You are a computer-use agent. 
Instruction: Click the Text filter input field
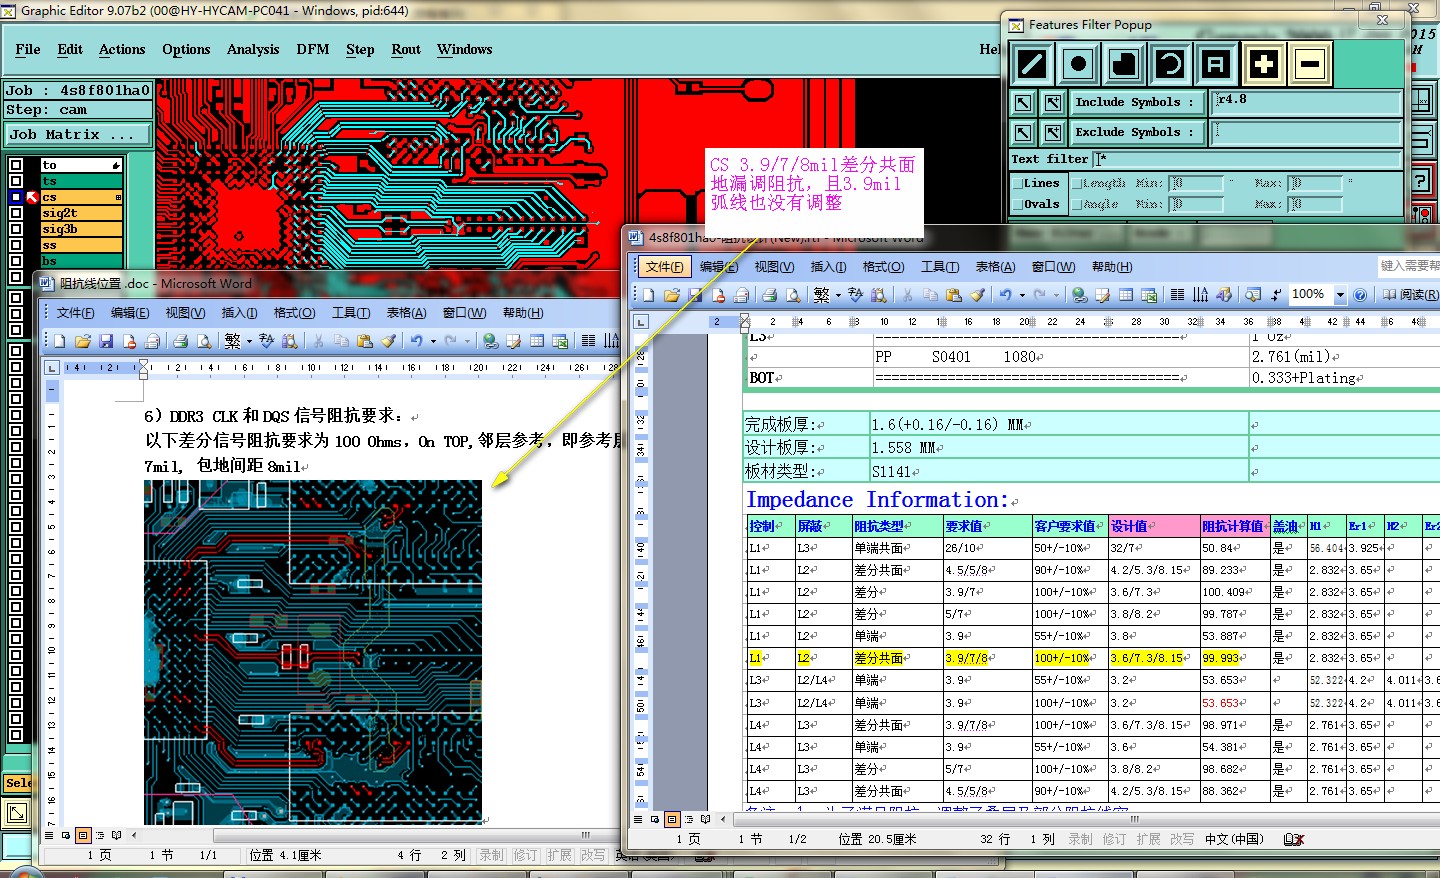[x=1248, y=159]
